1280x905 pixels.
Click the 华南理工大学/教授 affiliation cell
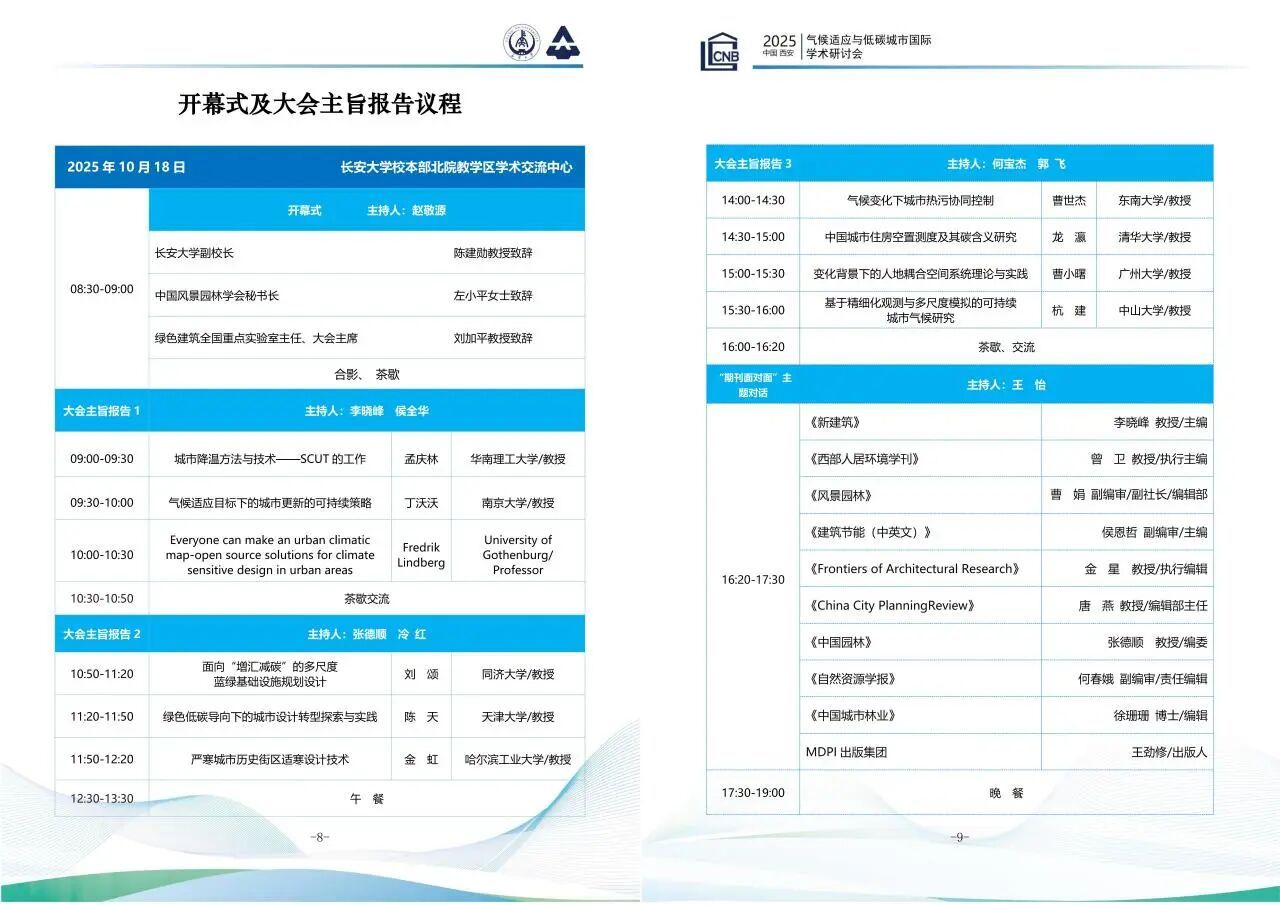(517, 459)
